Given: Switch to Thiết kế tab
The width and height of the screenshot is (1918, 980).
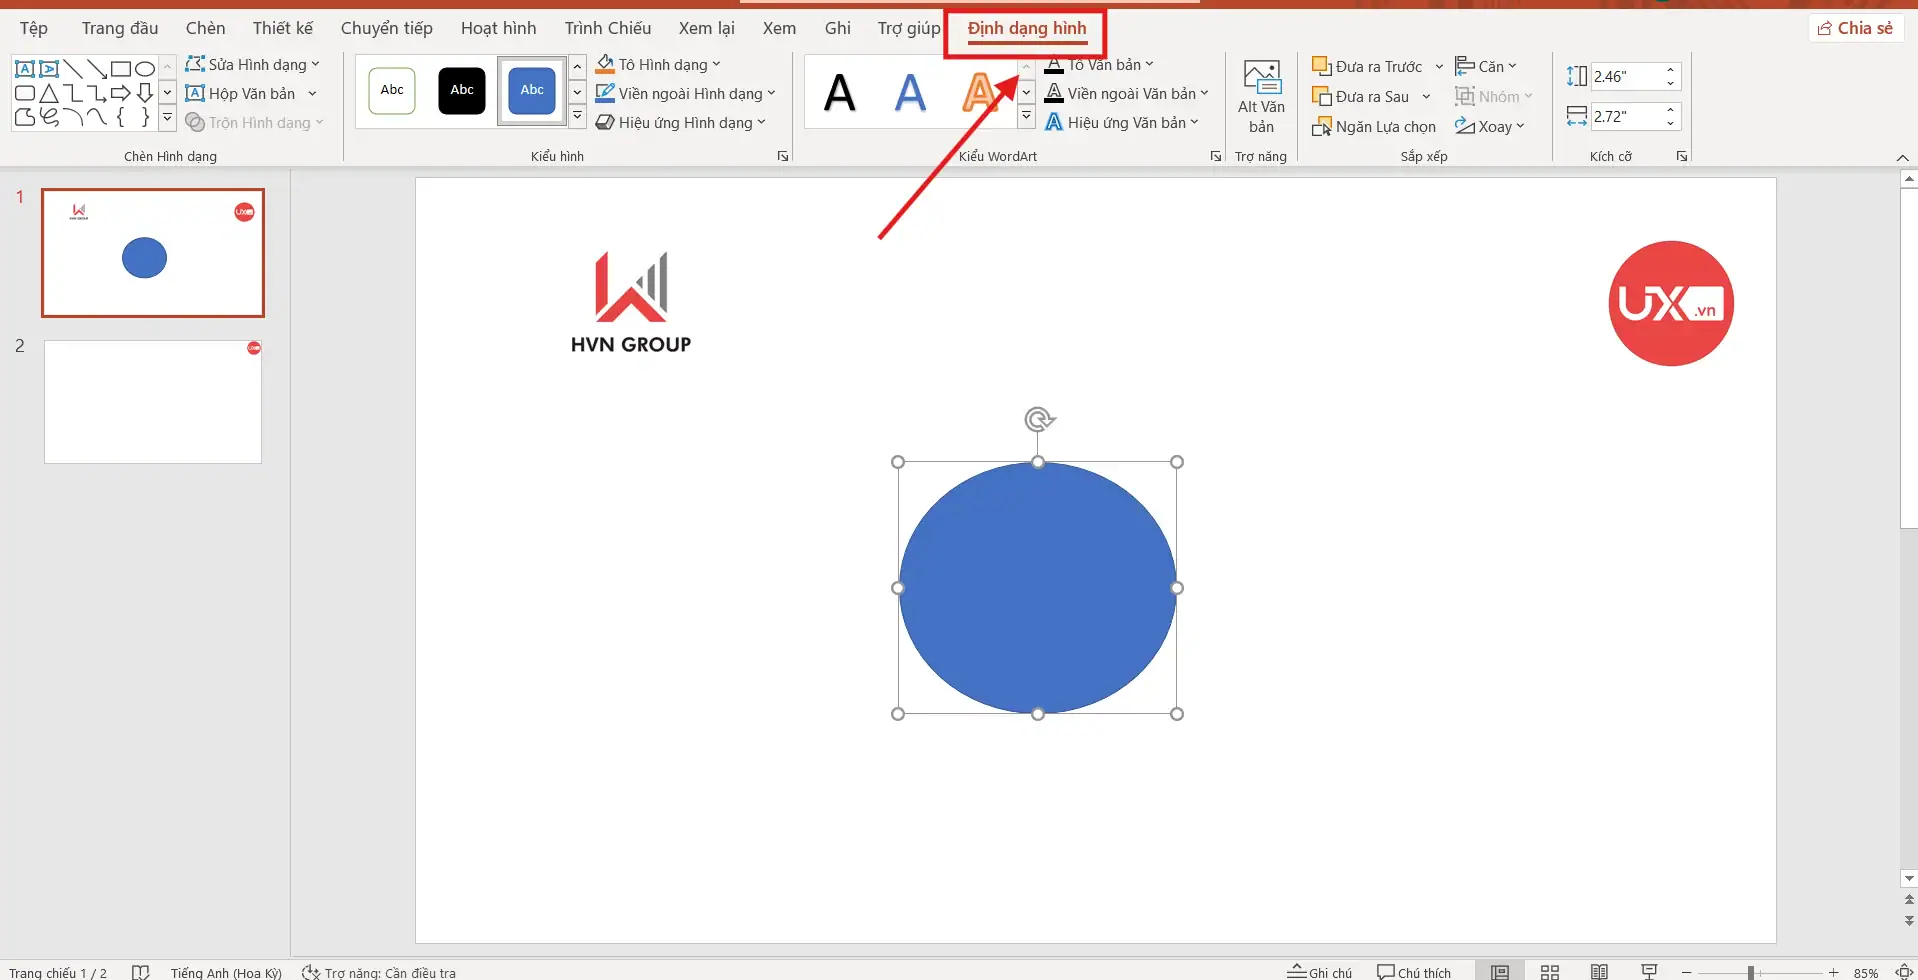Looking at the screenshot, I should 282,28.
